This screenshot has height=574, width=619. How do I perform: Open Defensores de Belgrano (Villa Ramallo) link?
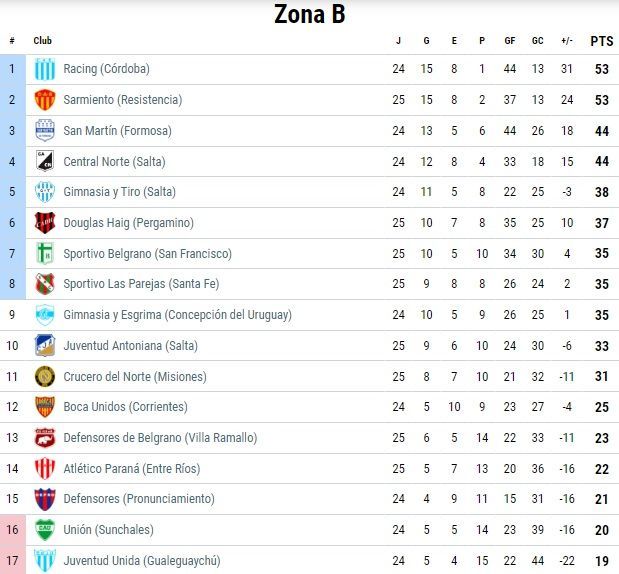[x=160, y=438]
